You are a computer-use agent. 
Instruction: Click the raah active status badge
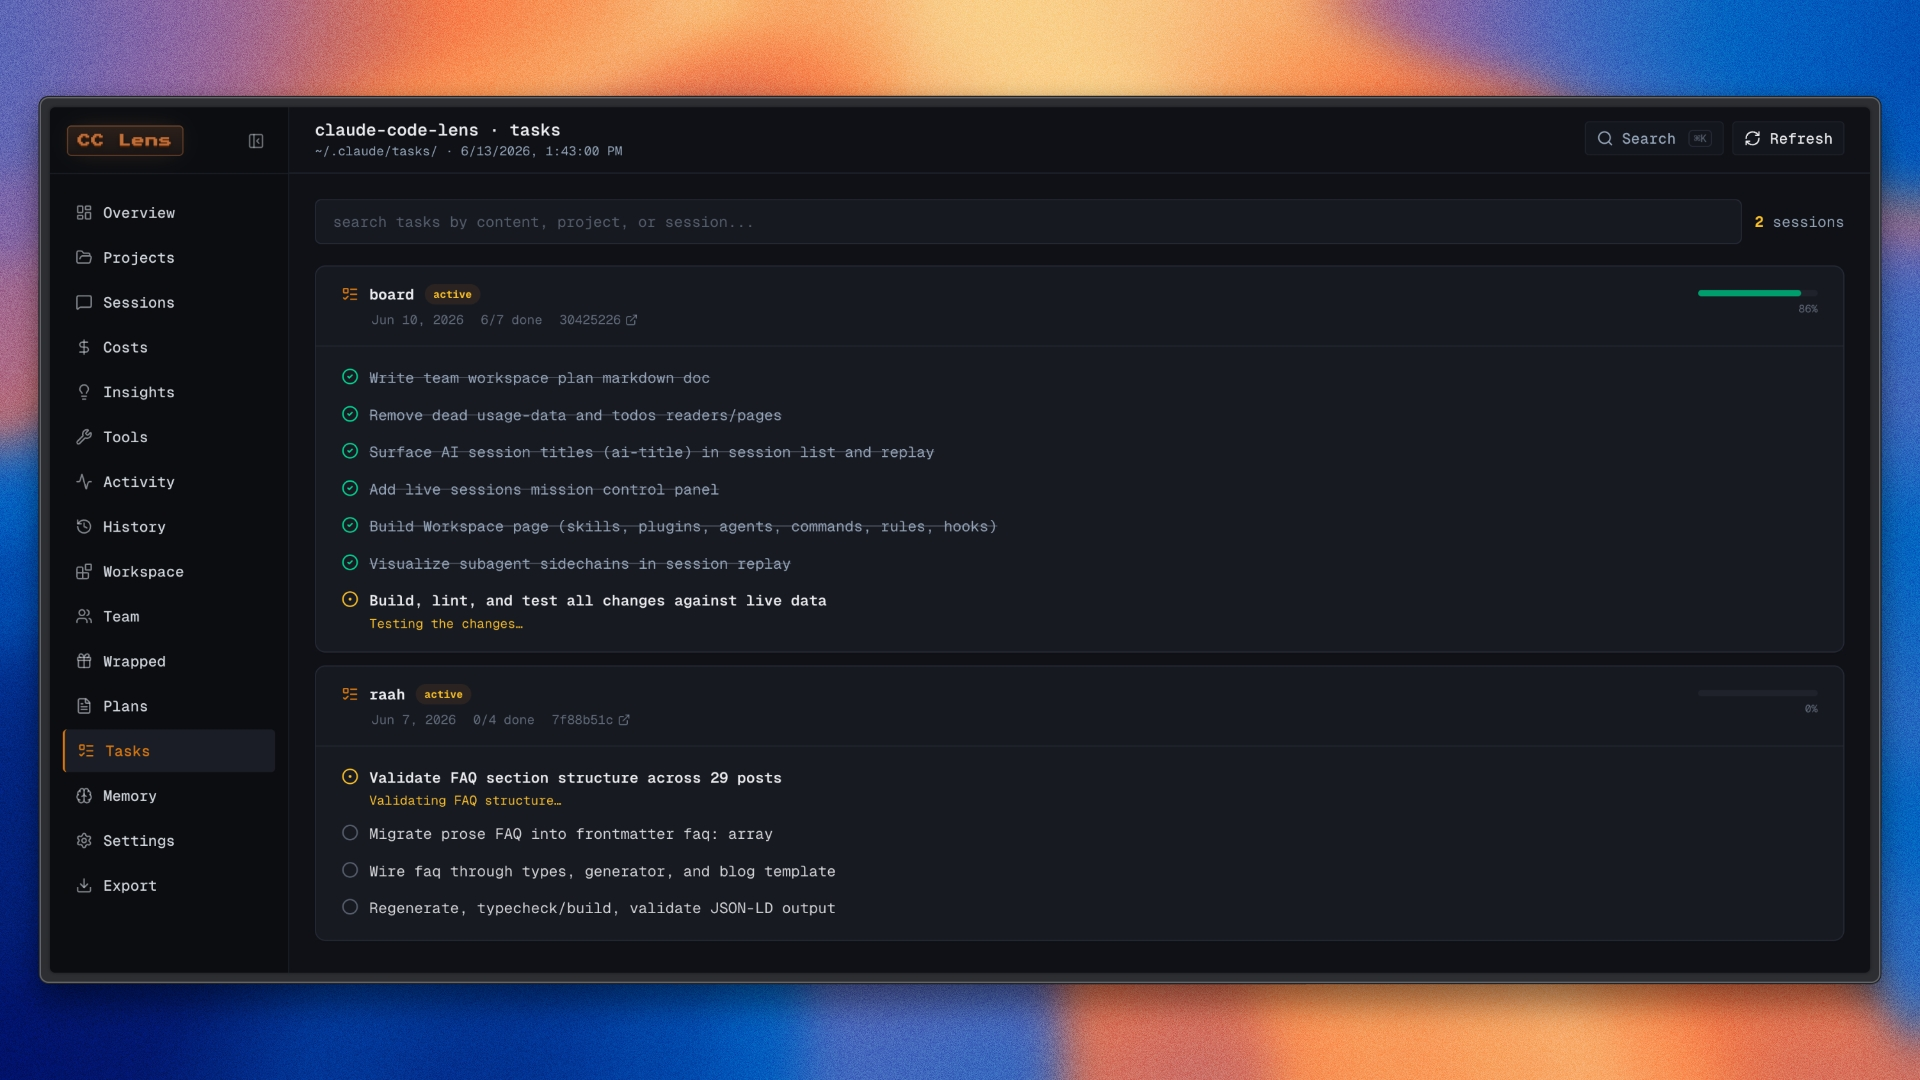point(443,695)
